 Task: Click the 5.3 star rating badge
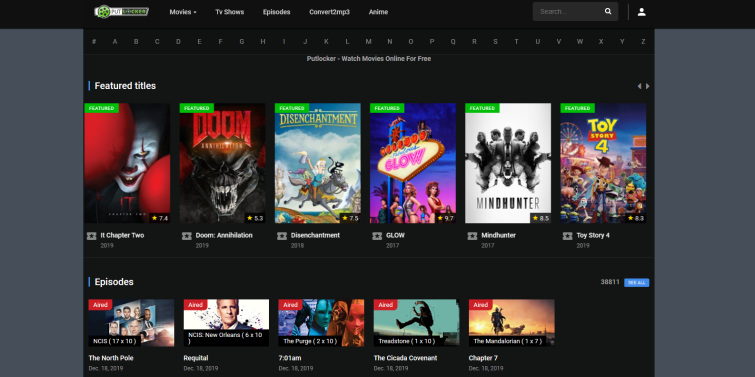255,218
